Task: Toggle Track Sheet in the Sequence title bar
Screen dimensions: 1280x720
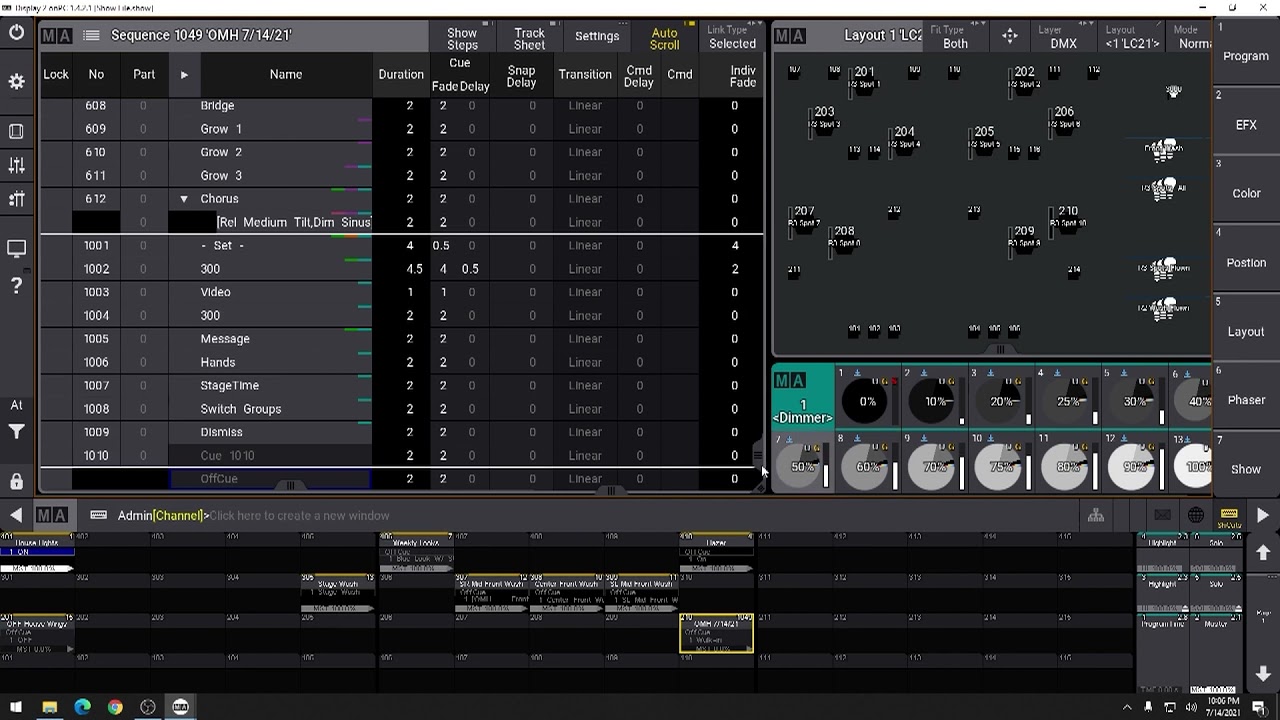Action: (x=529, y=39)
